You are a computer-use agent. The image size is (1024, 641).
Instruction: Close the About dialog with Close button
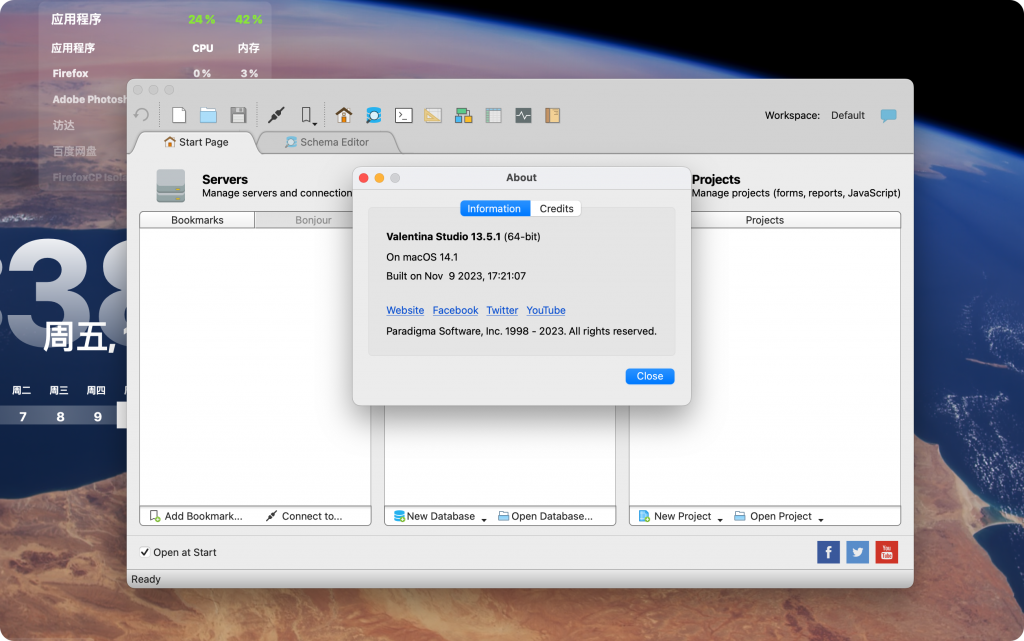pyautogui.click(x=649, y=376)
